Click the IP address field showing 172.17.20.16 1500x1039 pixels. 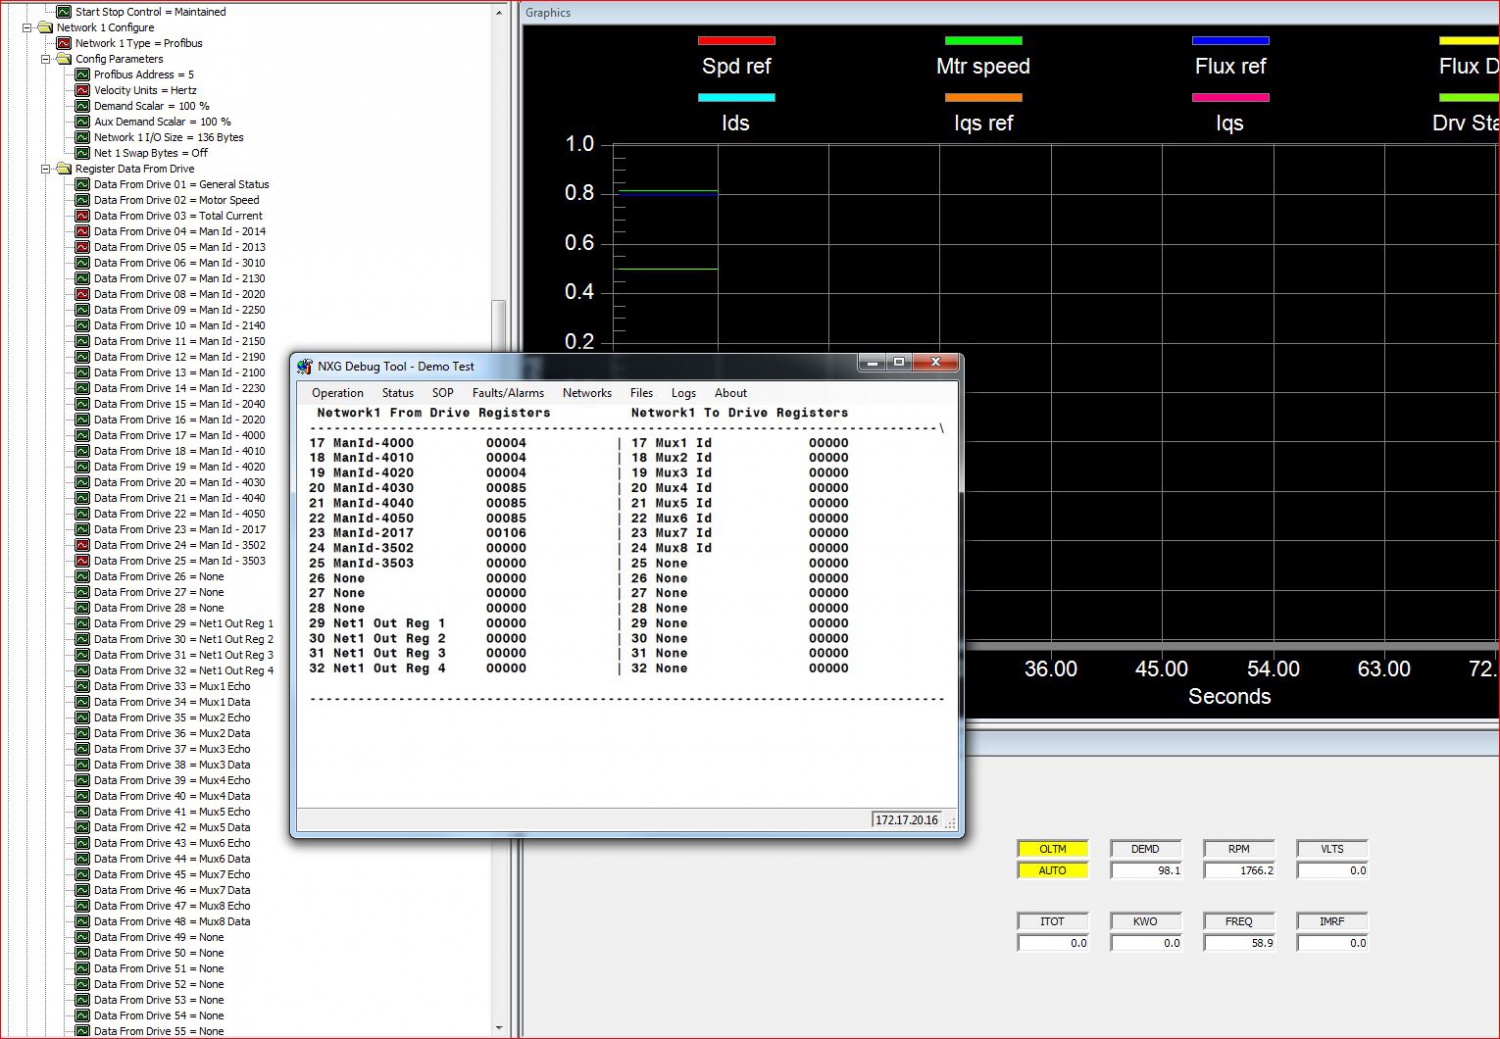click(x=905, y=819)
